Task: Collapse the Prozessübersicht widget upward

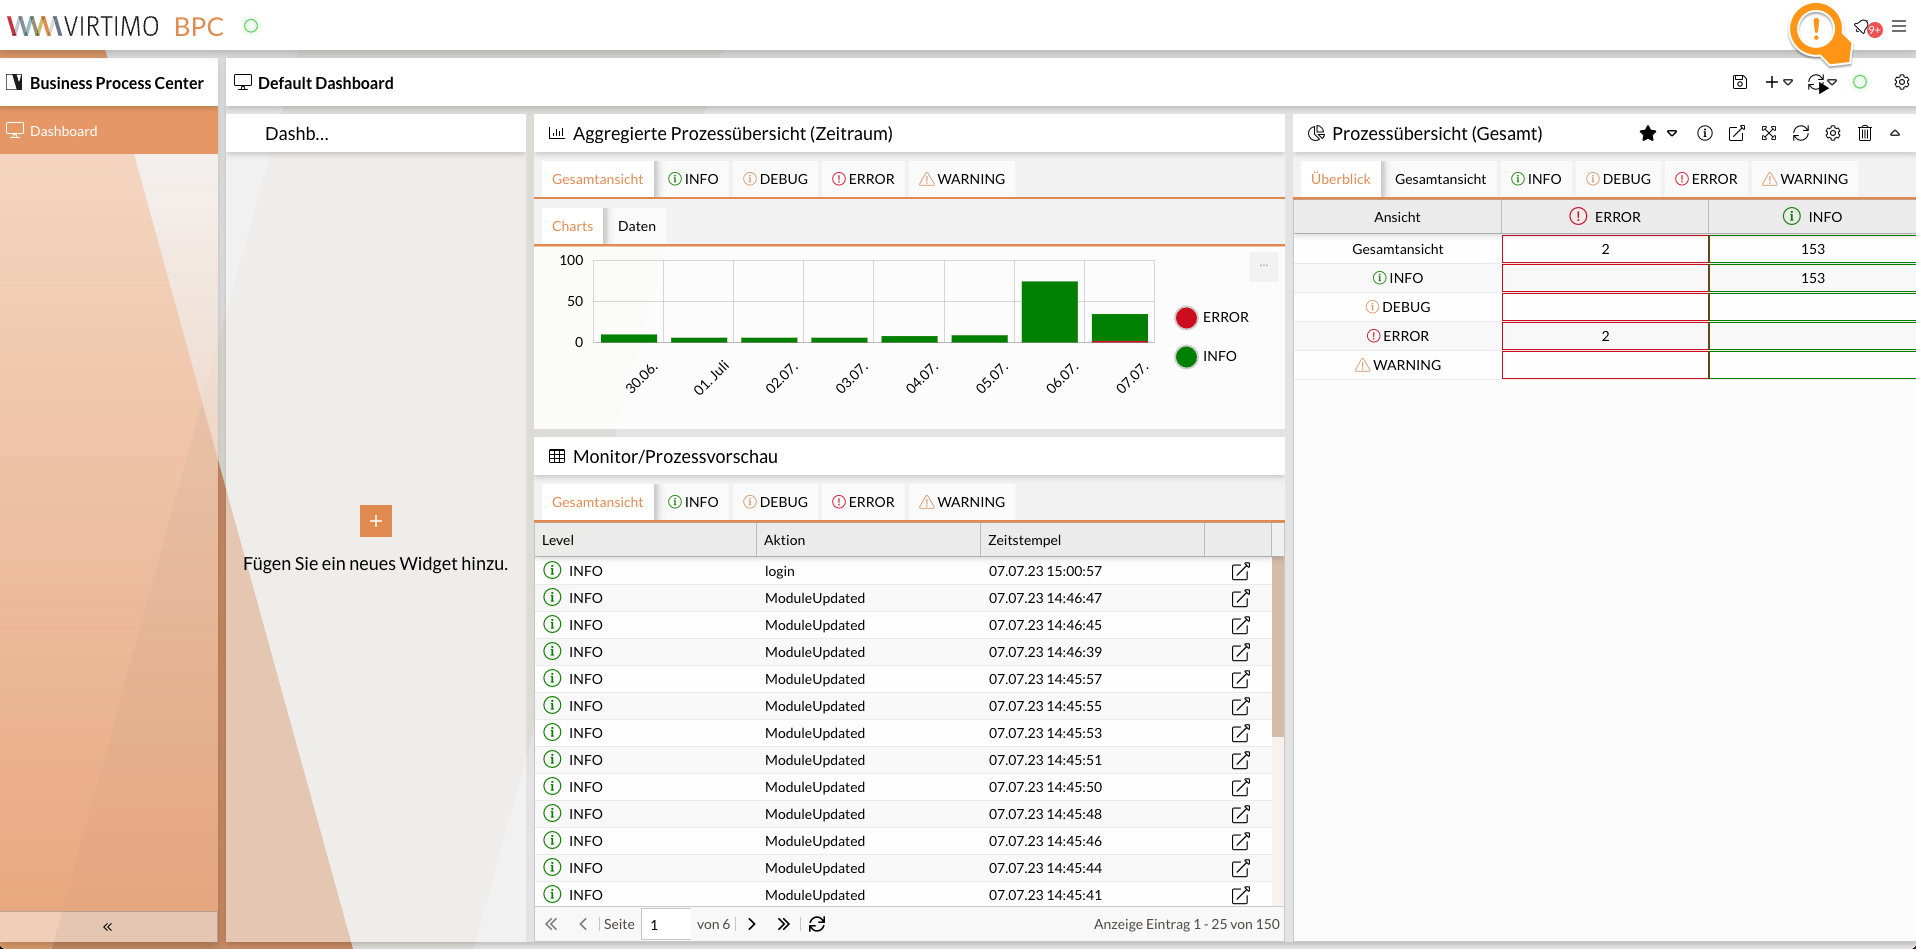Action: pyautogui.click(x=1897, y=133)
